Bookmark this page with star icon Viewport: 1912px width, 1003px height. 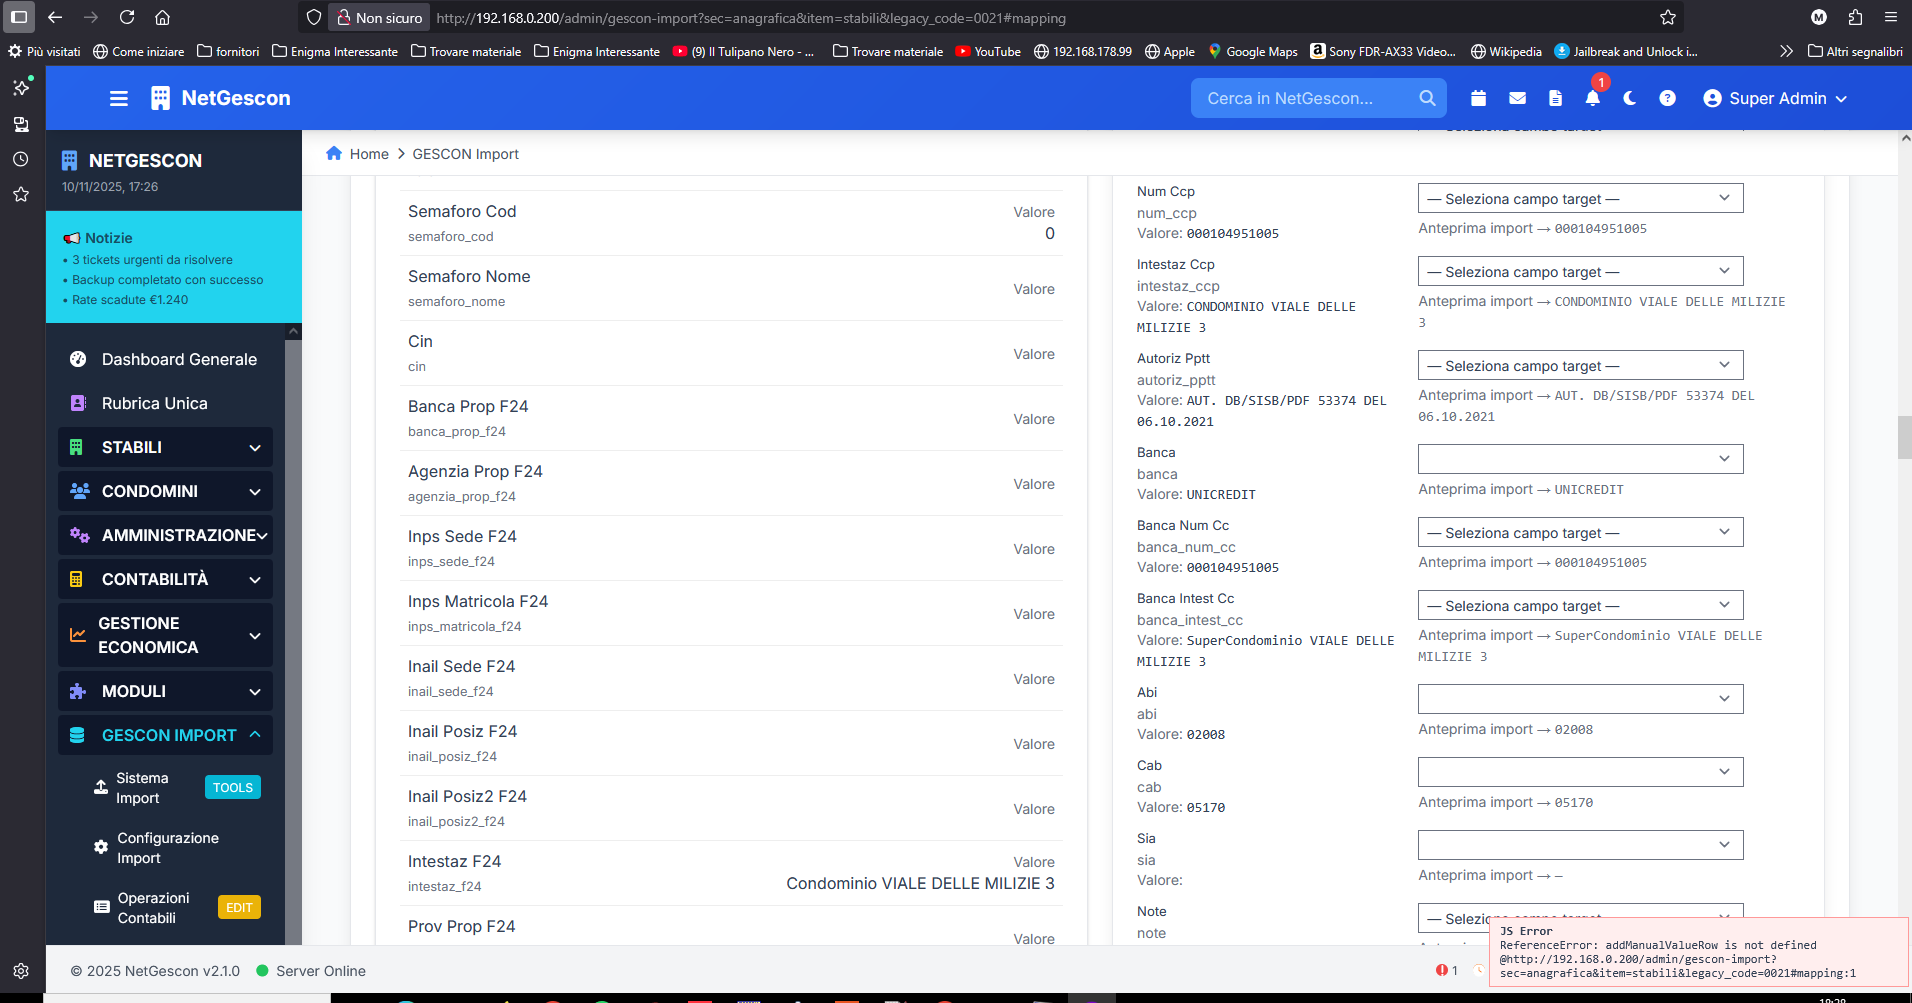(x=1667, y=17)
